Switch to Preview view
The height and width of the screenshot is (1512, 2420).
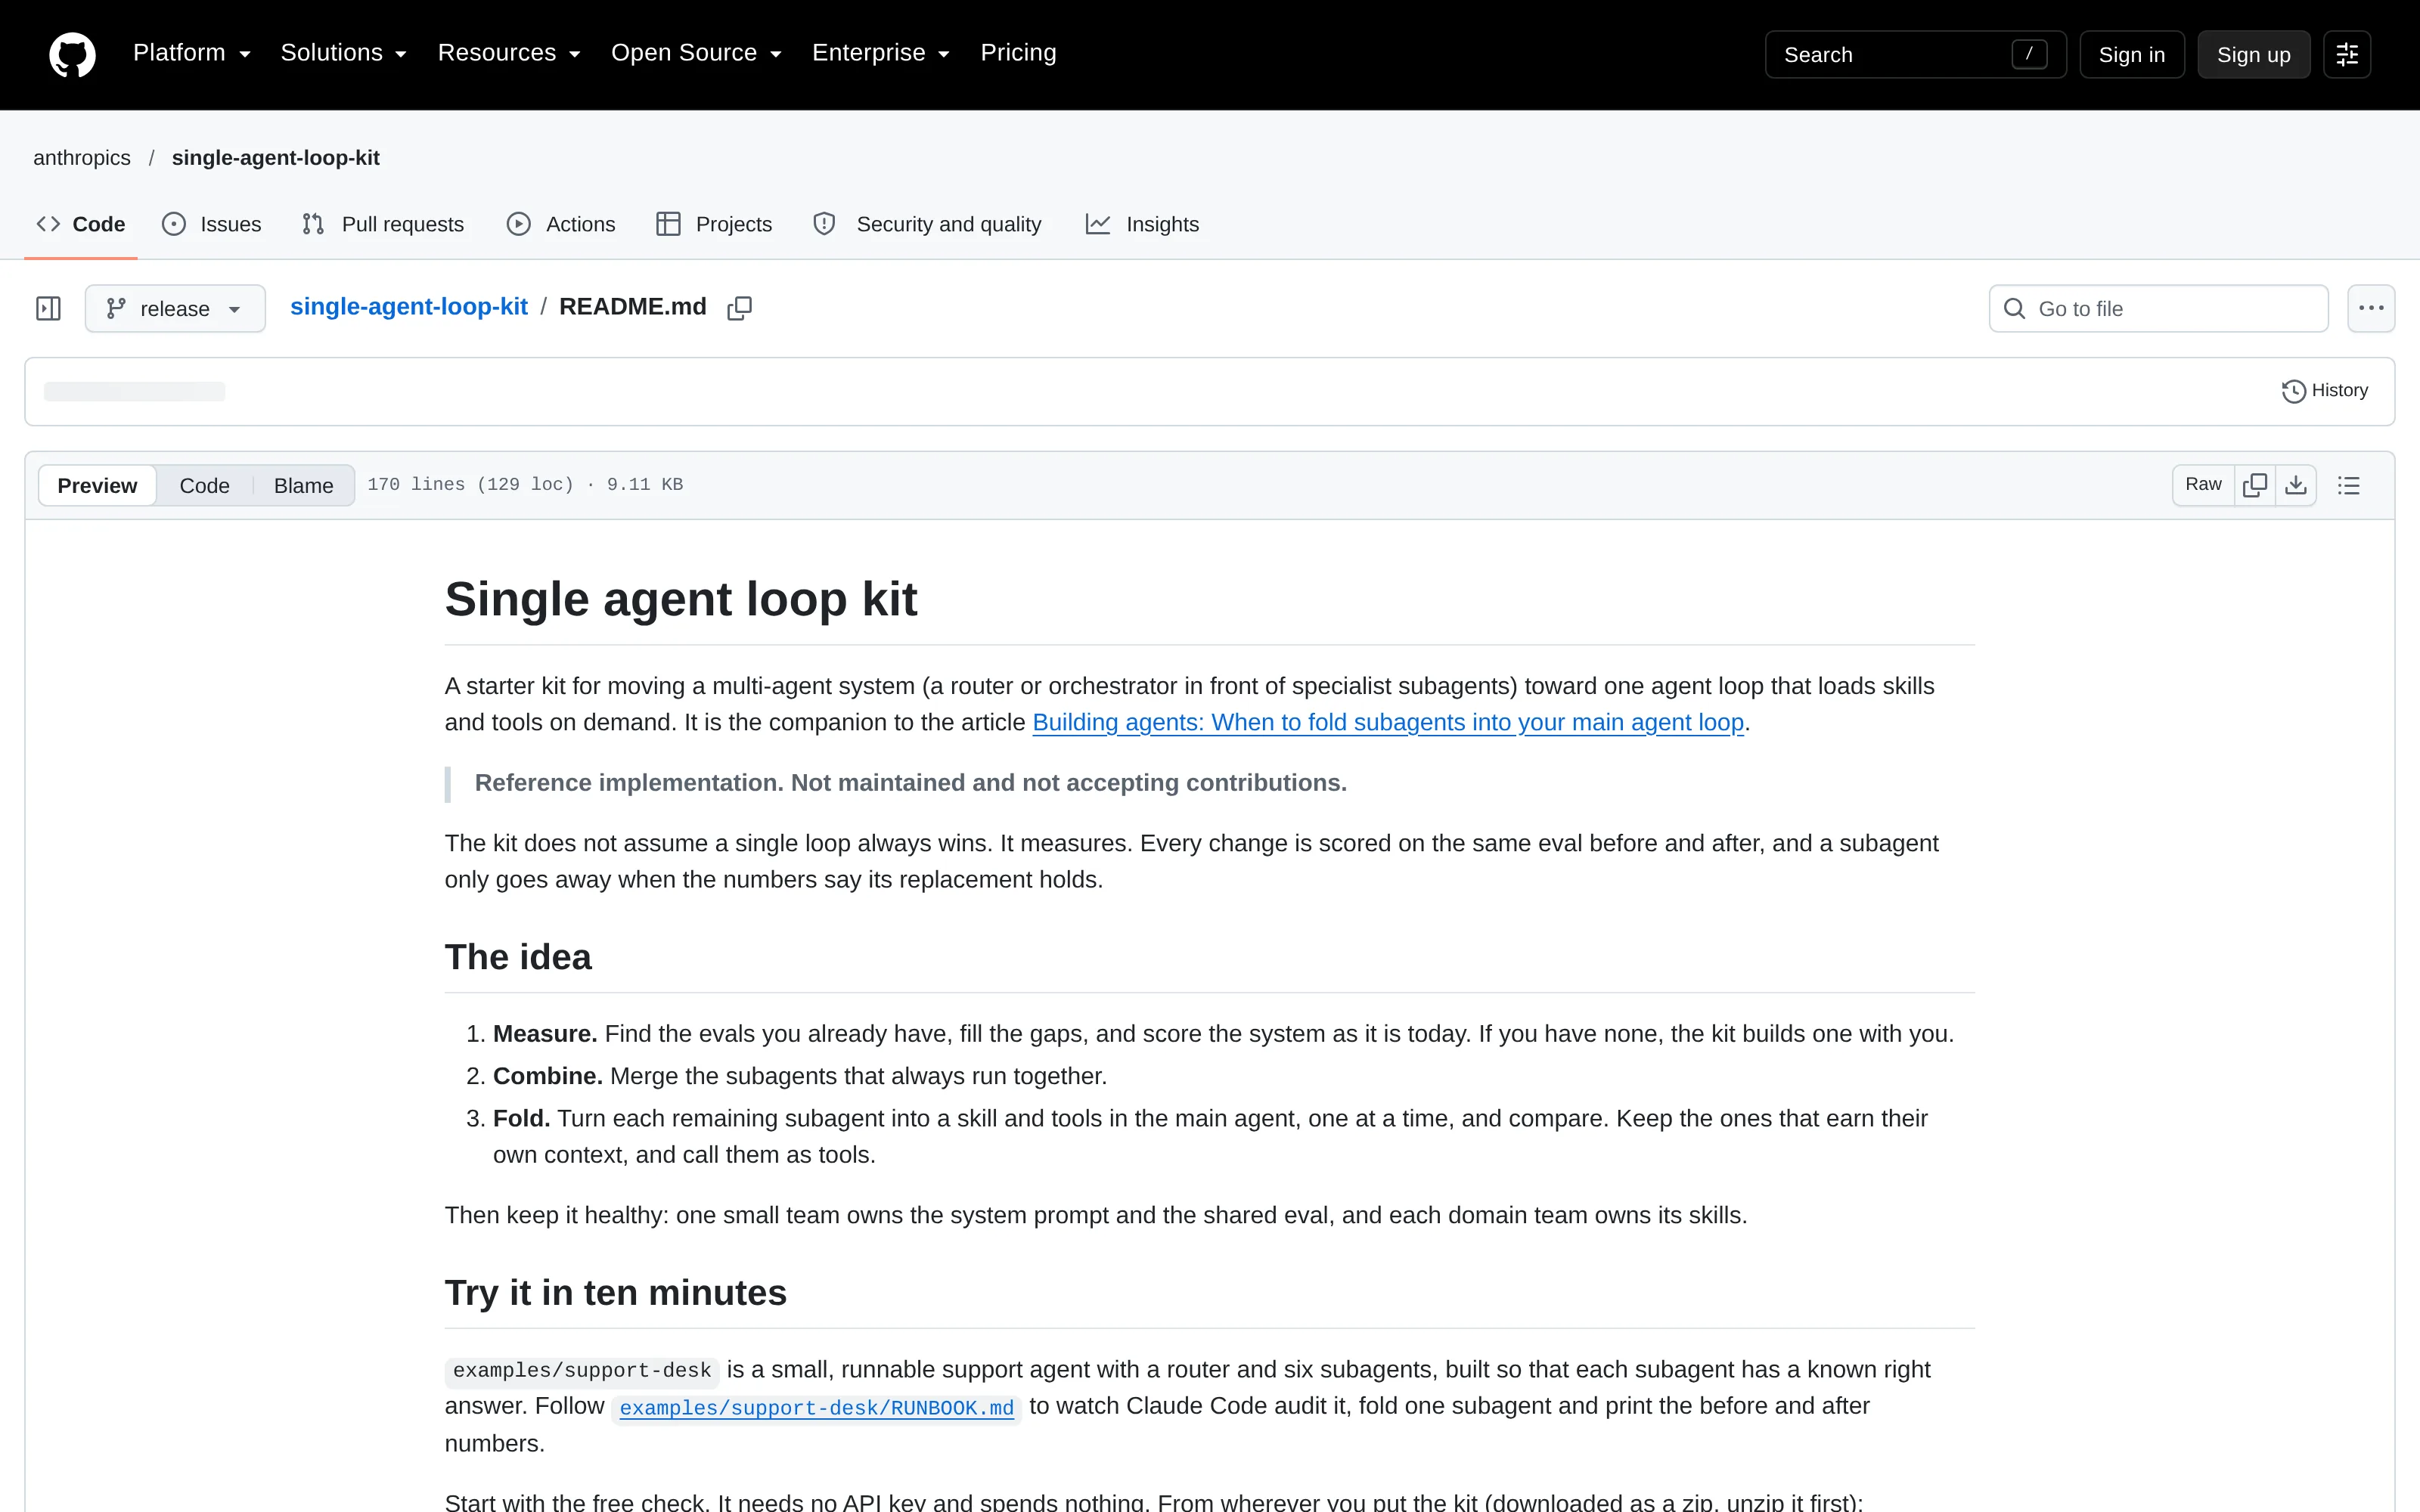97,485
